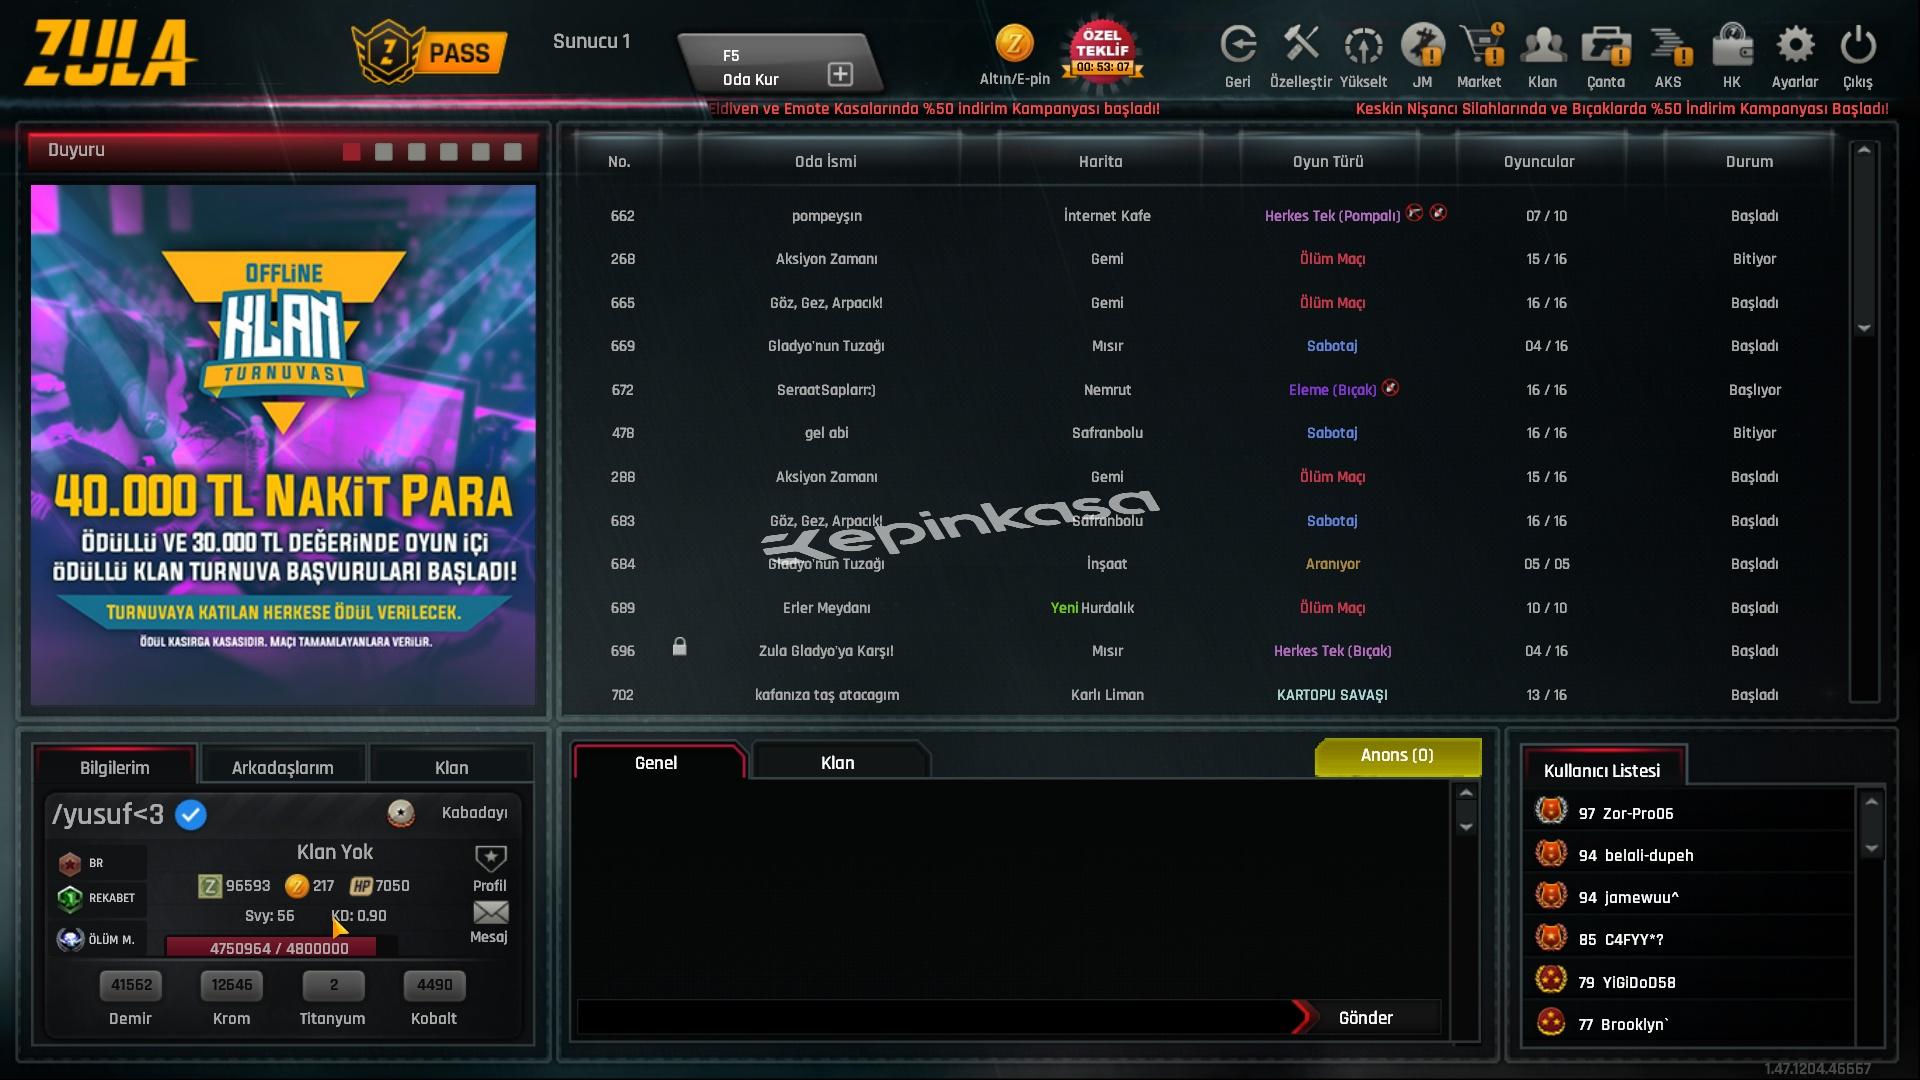Image resolution: width=1920 pixels, height=1080 pixels.
Task: Click the Kobalt 4490 resource counter
Action: point(434,985)
